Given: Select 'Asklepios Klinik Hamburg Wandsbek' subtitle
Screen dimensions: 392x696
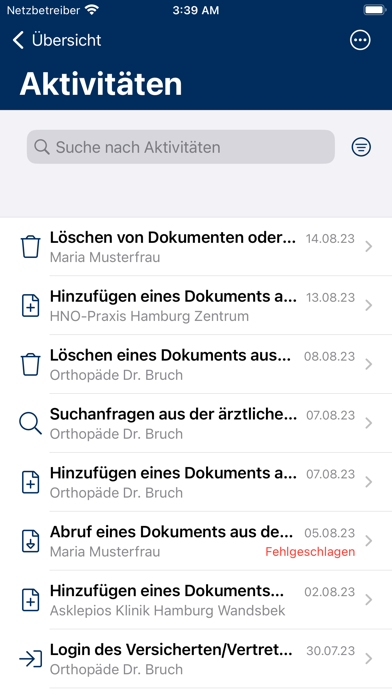Looking at the screenshot, I should [167, 611].
